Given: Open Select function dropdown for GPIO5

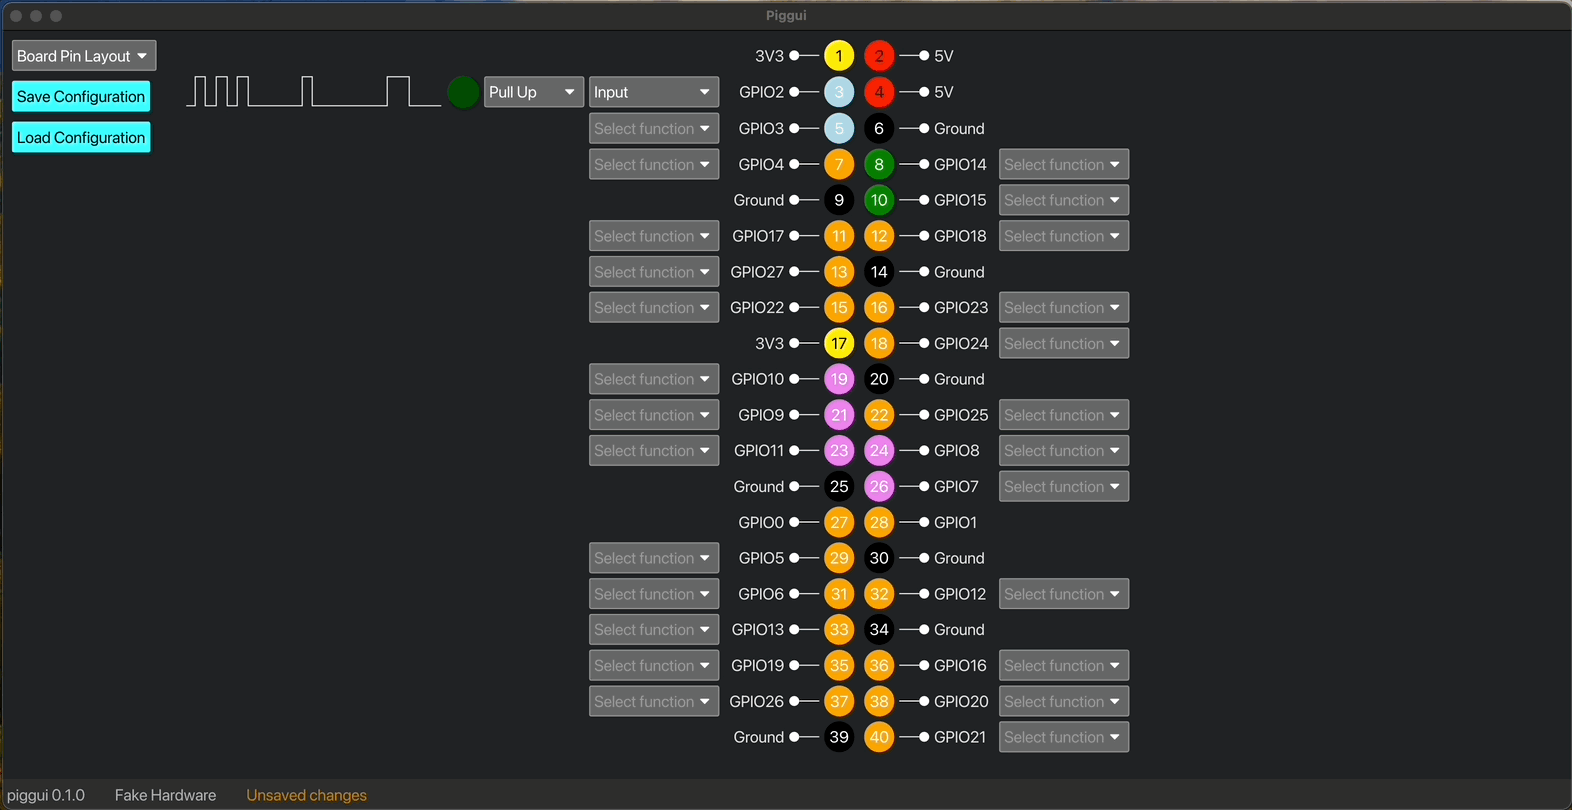Looking at the screenshot, I should (x=654, y=558).
